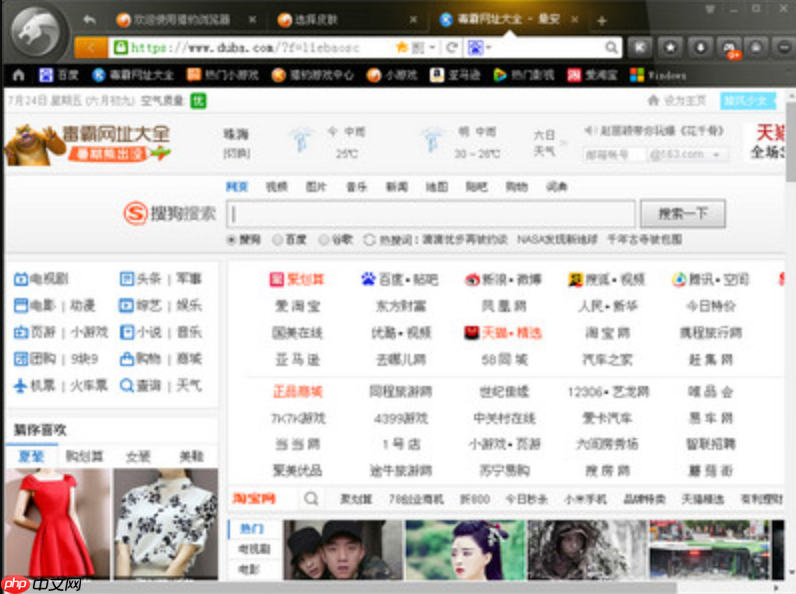Open the home icon in bookmarks bar
796x594 pixels.
coord(17,75)
